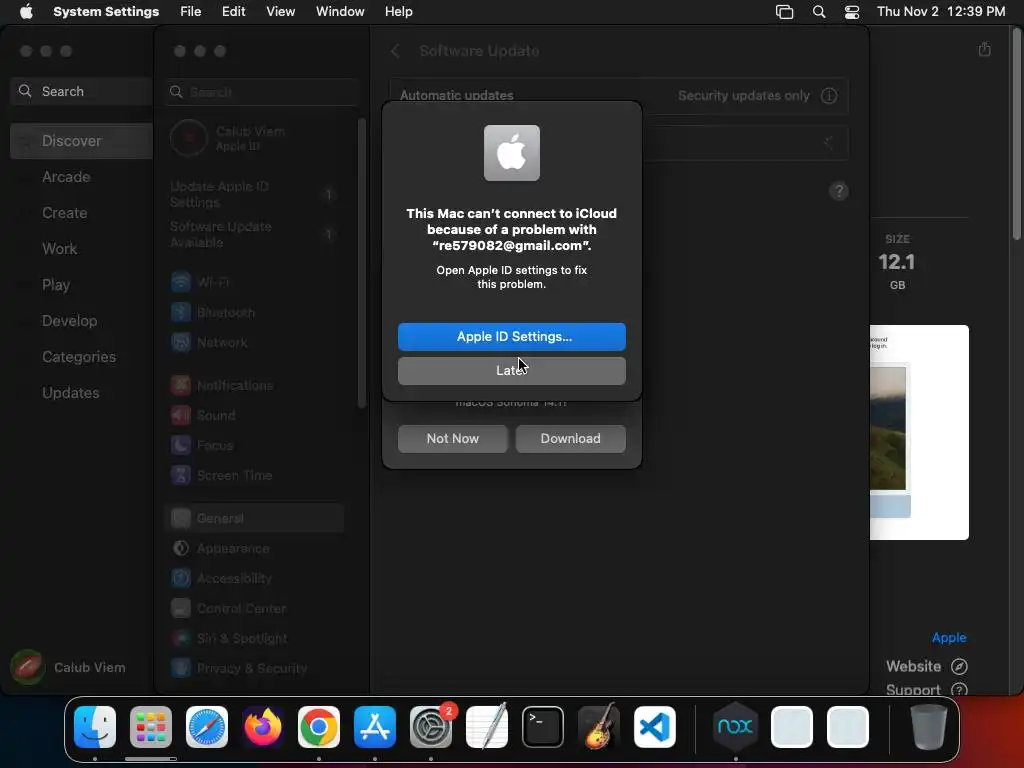Open Safari from the Dock
The width and height of the screenshot is (1024, 768).
[207, 727]
